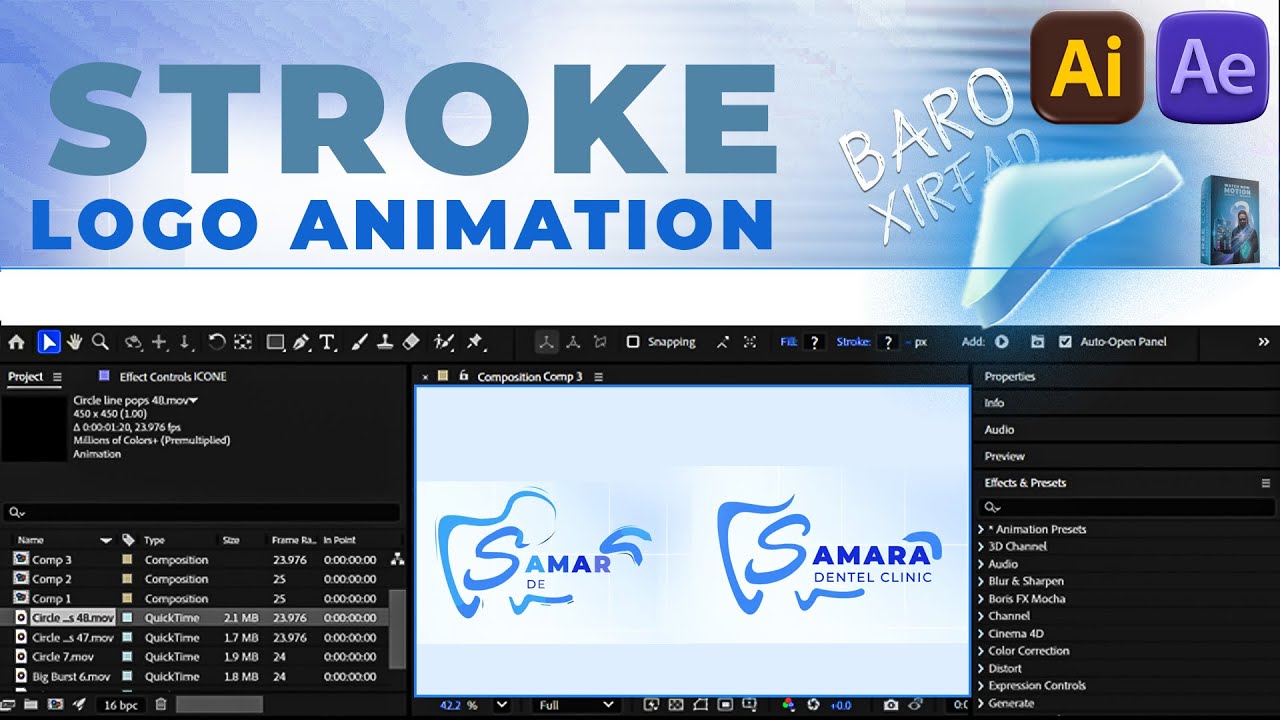Select the Rotation tool
The width and height of the screenshot is (1280, 720).
(216, 342)
